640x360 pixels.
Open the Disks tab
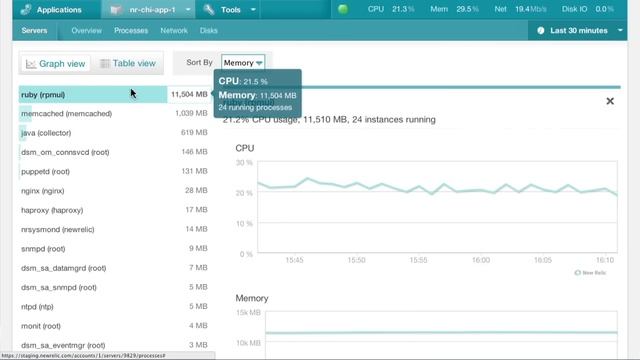[x=209, y=31]
